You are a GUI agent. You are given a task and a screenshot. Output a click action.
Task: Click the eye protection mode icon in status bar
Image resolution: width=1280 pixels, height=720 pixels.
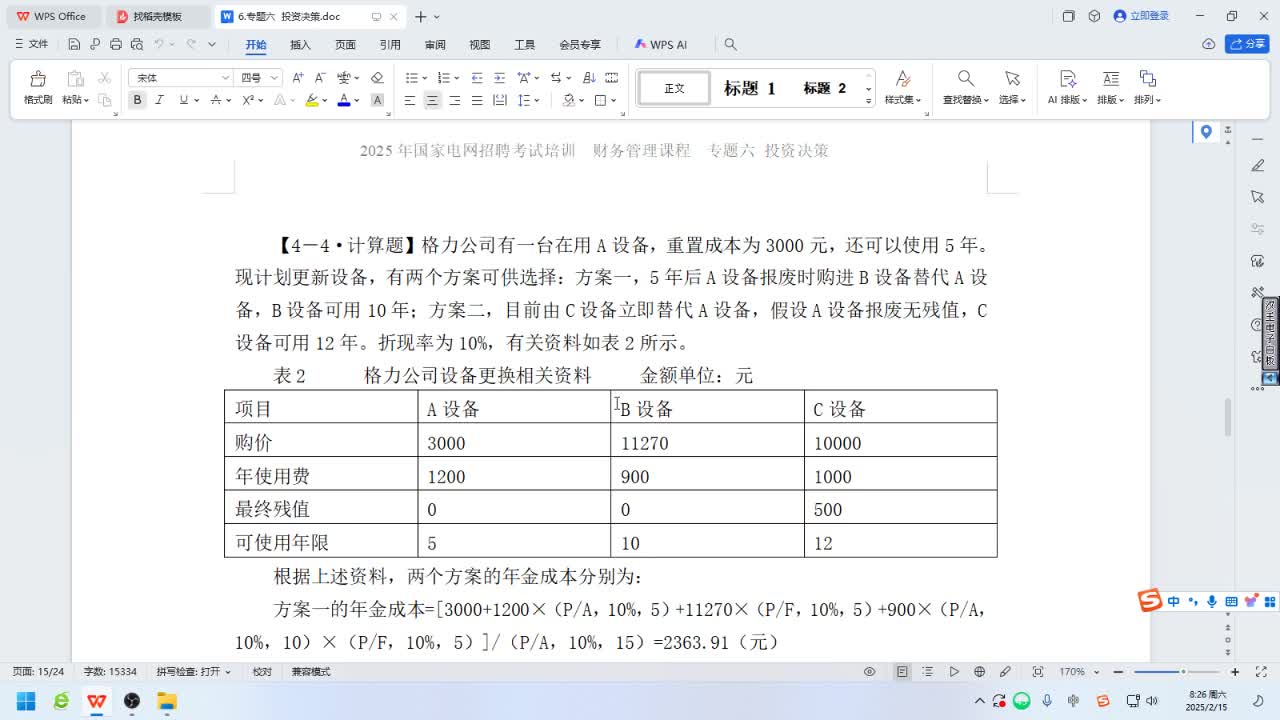[870, 672]
